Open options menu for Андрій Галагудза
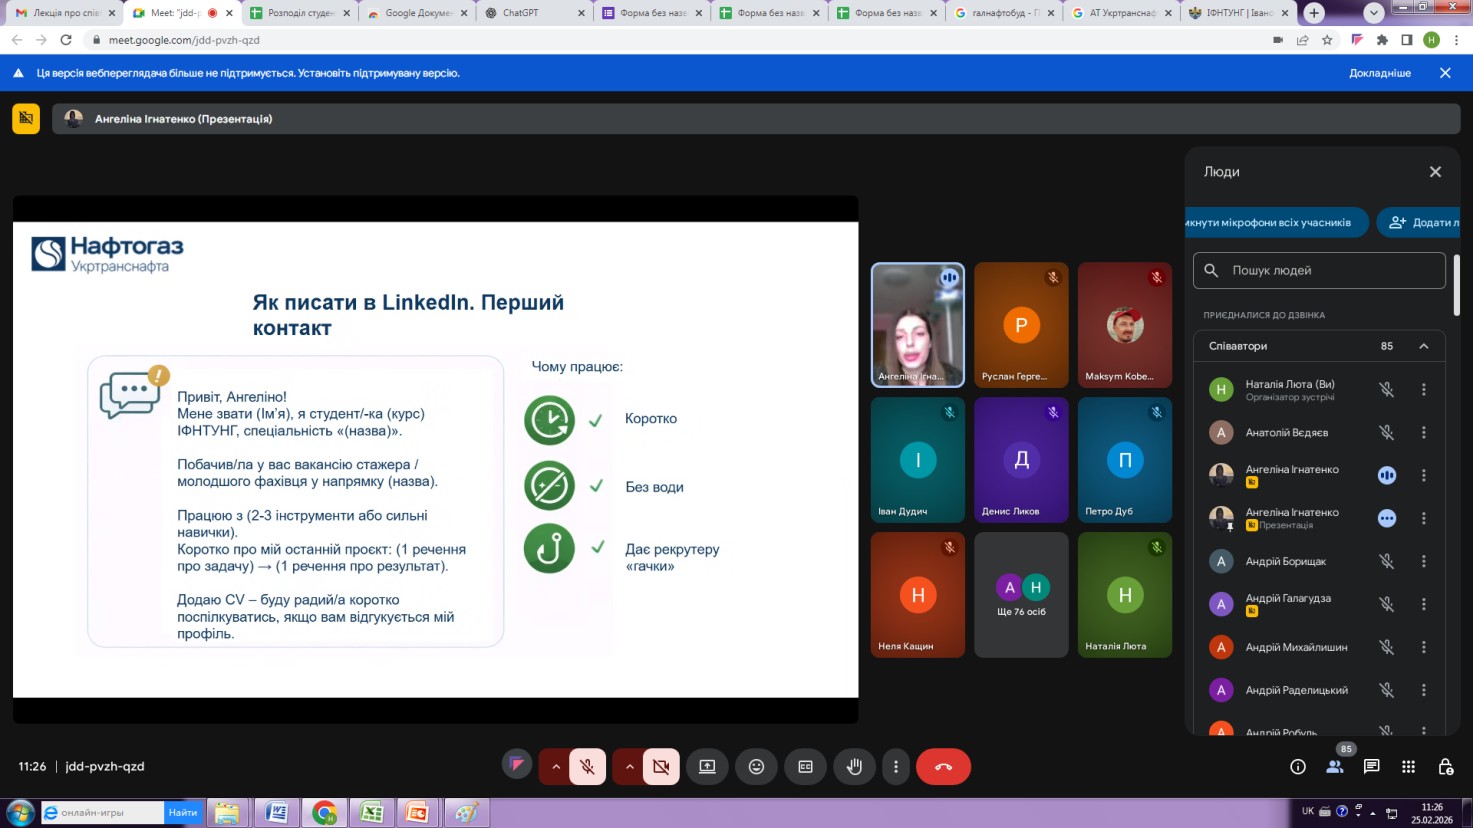The width and height of the screenshot is (1473, 828). point(1424,604)
